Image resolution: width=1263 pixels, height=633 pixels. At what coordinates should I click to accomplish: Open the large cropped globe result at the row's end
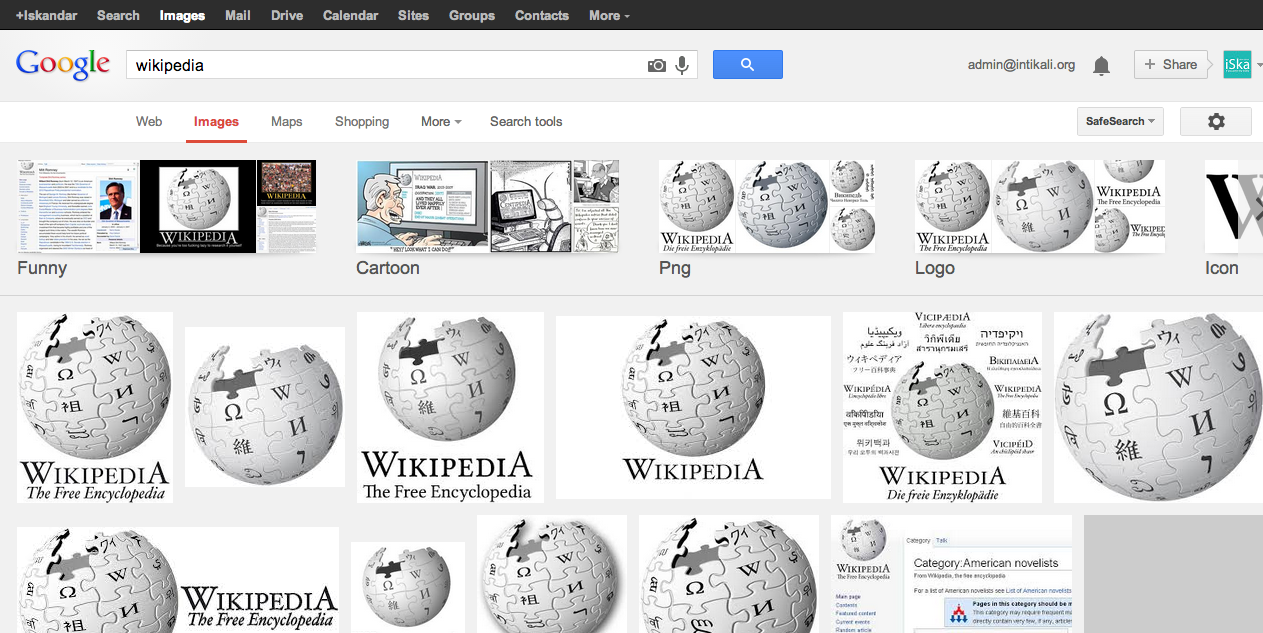point(1158,407)
